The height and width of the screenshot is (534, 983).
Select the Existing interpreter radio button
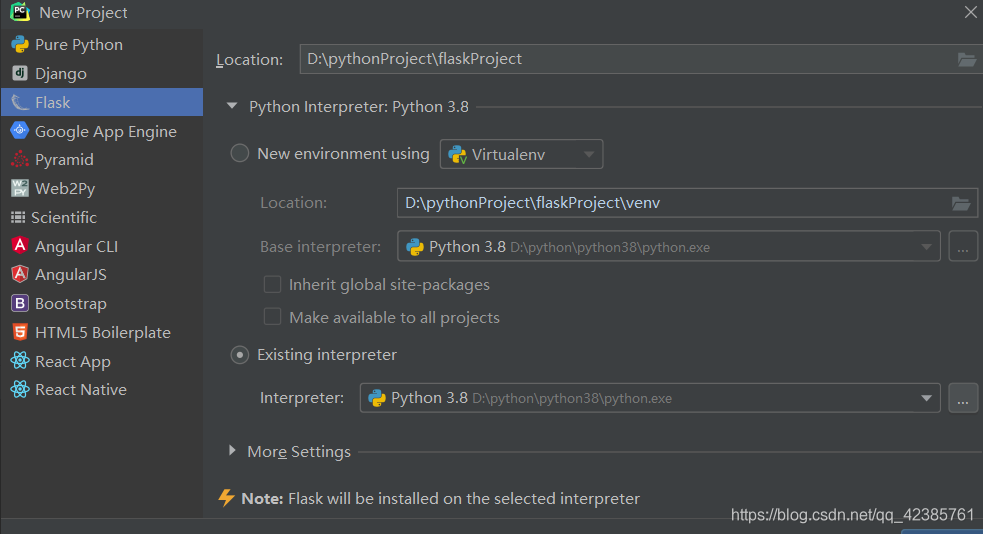coord(239,355)
